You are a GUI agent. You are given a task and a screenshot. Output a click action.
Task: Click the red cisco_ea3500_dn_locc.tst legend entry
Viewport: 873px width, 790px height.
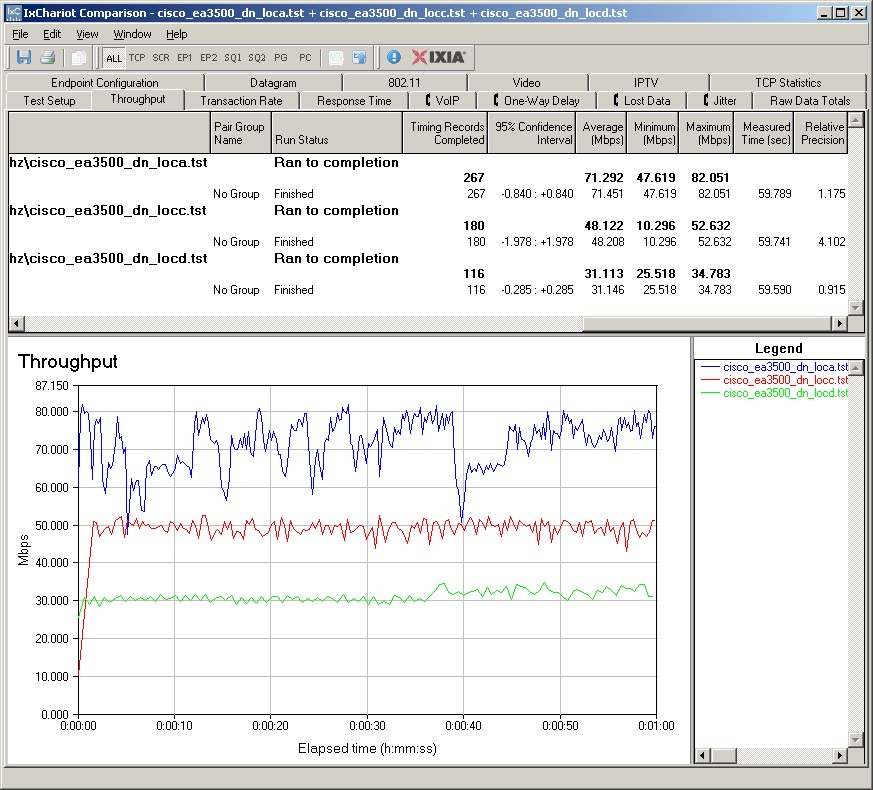pos(774,380)
